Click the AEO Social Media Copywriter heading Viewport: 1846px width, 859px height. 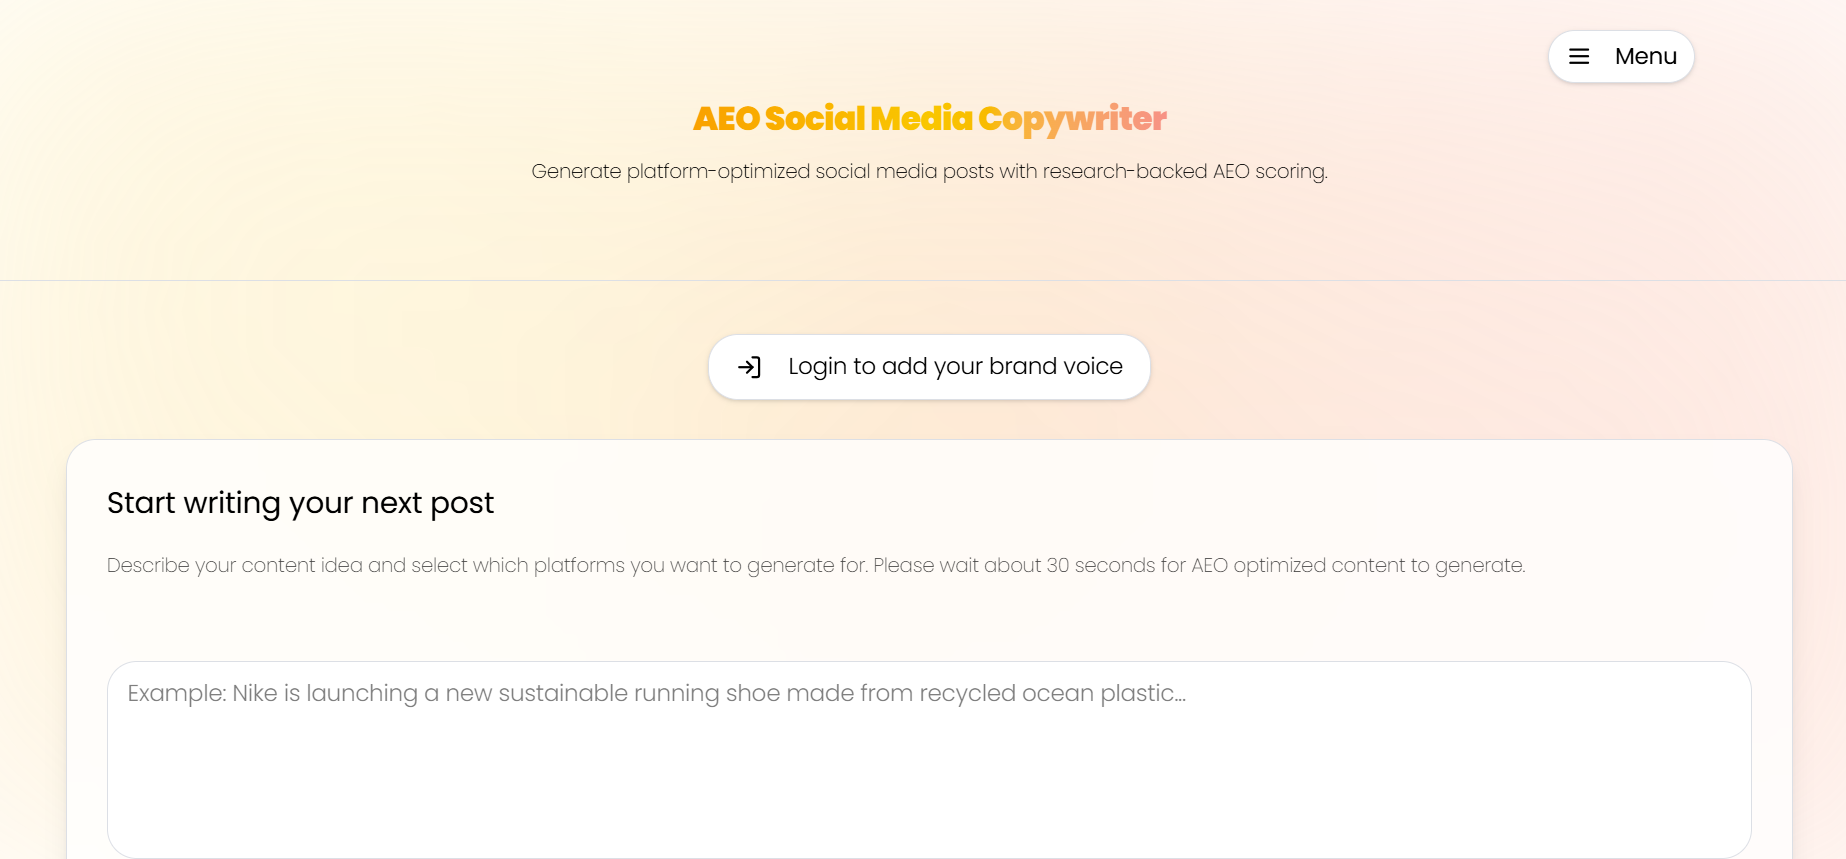point(928,119)
